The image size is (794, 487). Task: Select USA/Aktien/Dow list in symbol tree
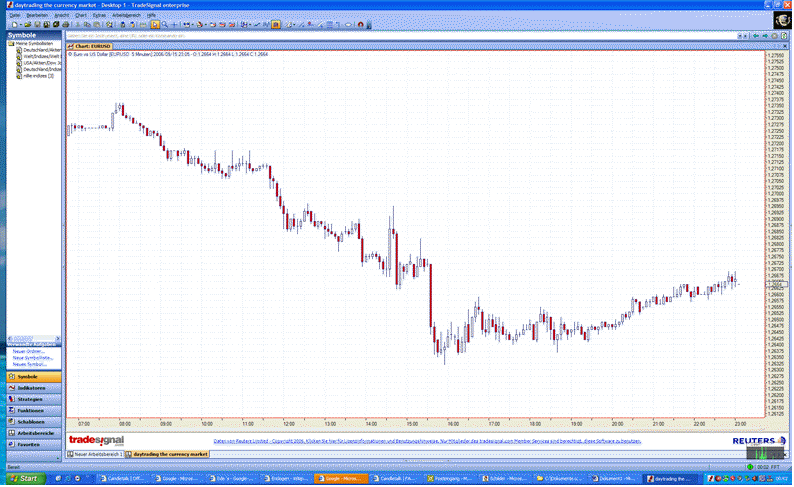pyautogui.click(x=38, y=62)
